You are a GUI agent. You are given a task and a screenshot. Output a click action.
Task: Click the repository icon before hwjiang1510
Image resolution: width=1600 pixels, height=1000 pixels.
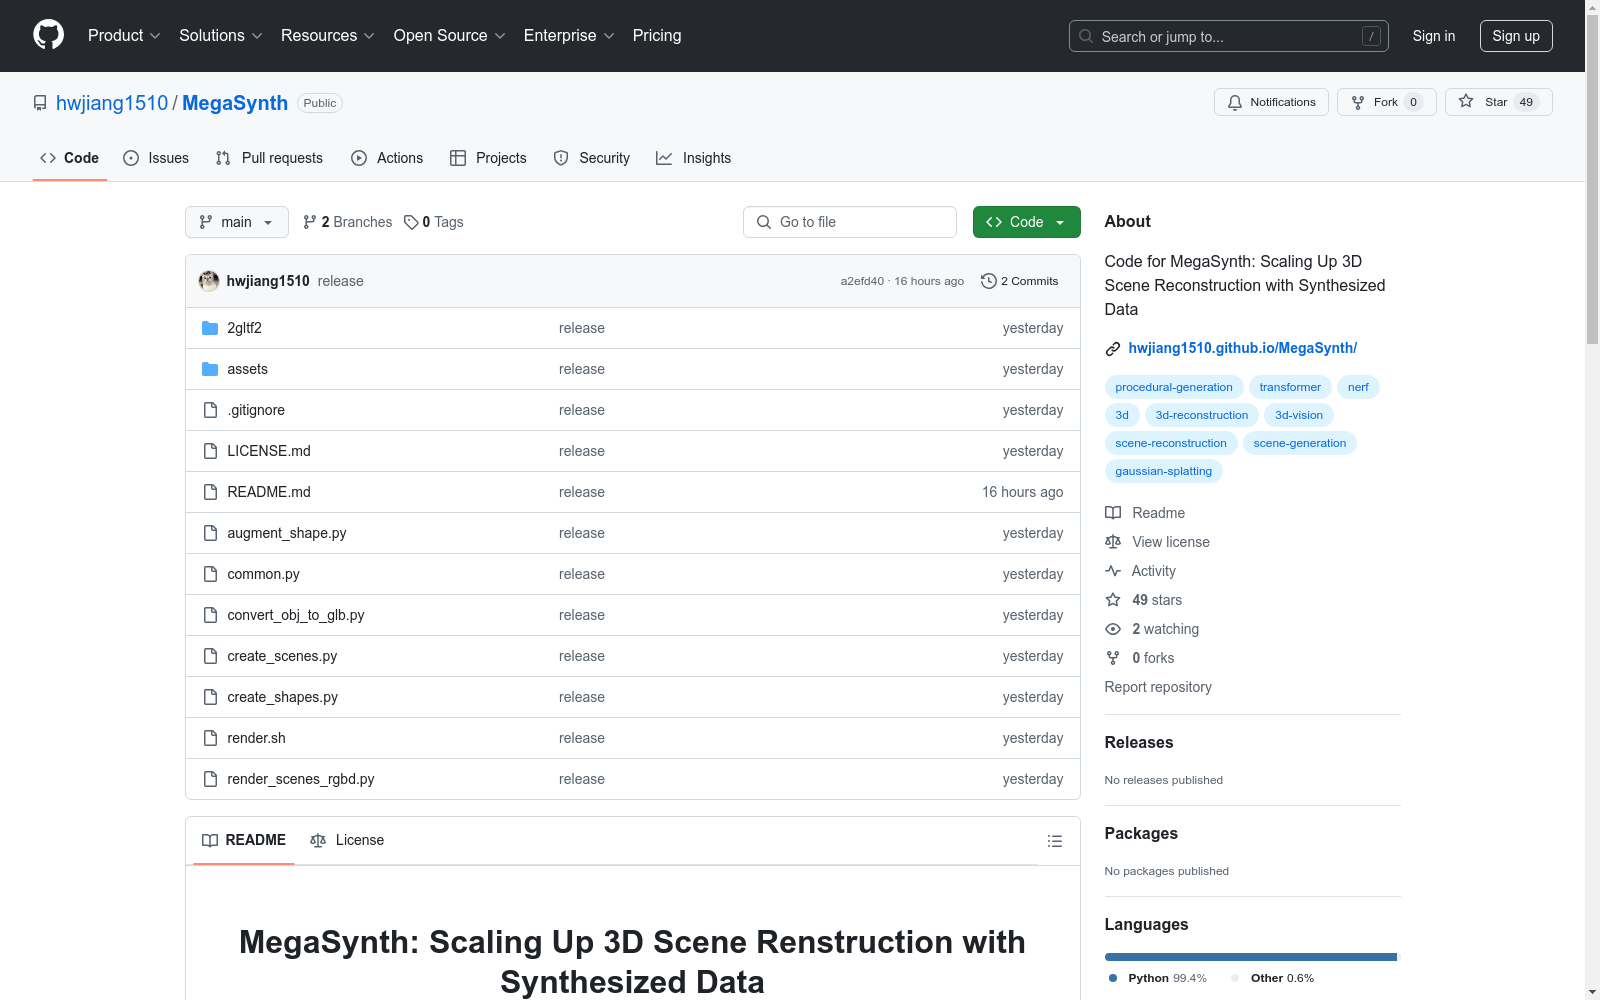tap(40, 103)
